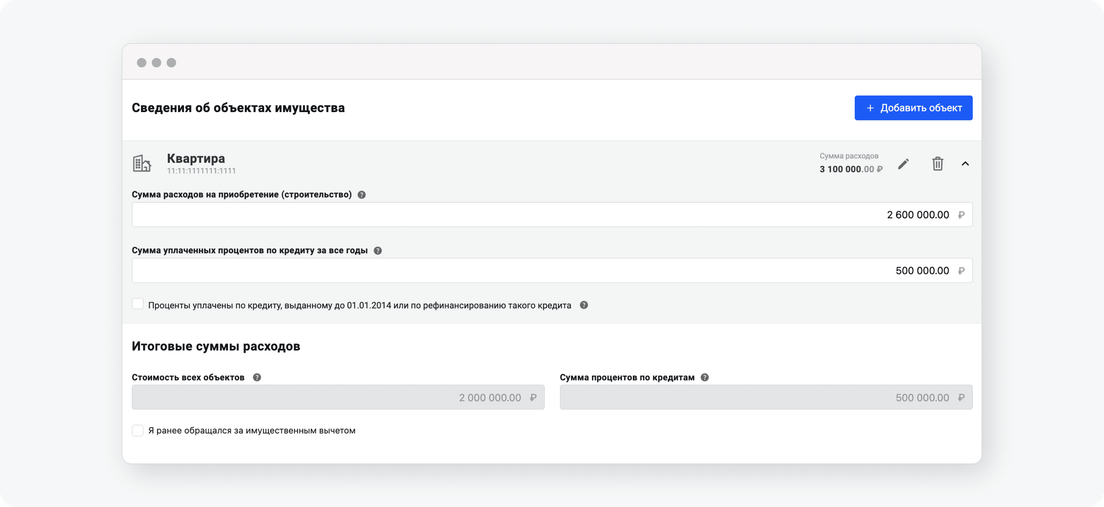This screenshot has height=507, width=1104.
Task: Click the 2 600 000.00 purchase expenses field
Action: click(552, 215)
